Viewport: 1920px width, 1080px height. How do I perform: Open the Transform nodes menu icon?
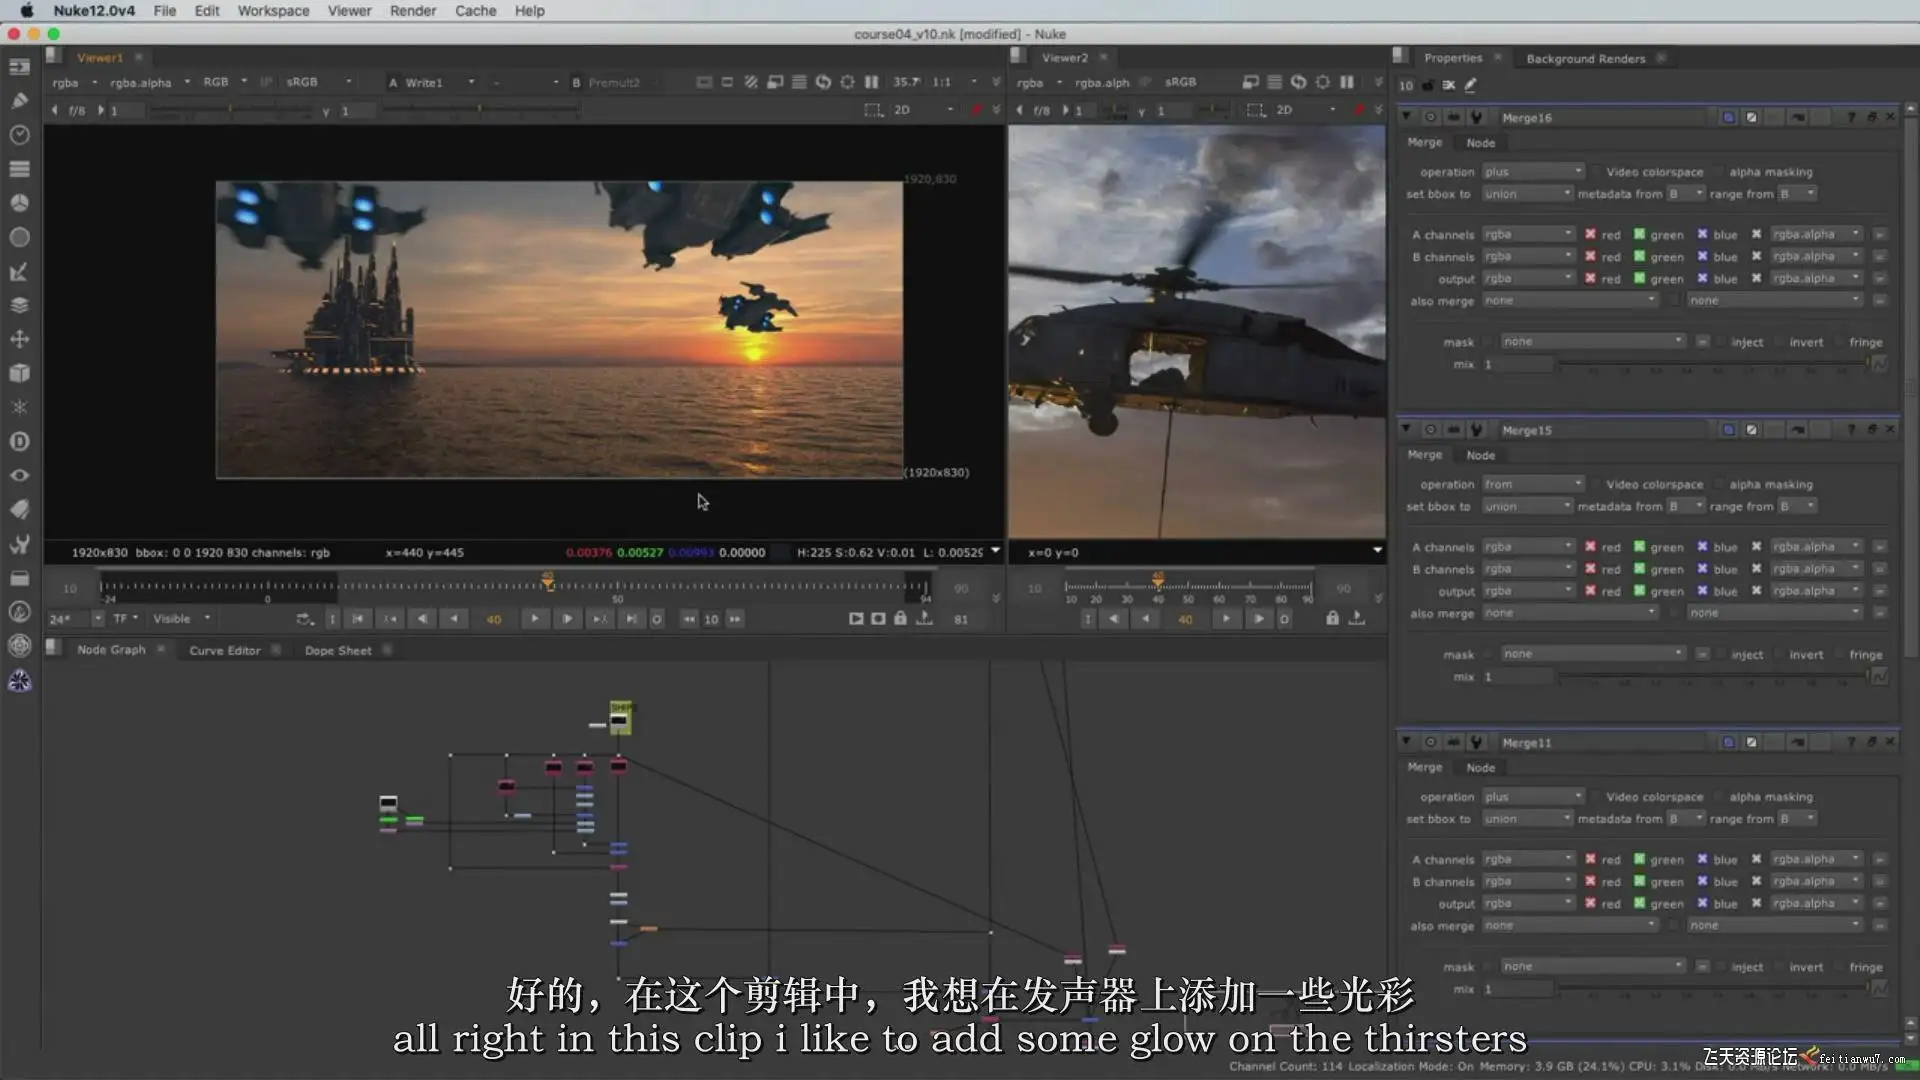pos(19,339)
